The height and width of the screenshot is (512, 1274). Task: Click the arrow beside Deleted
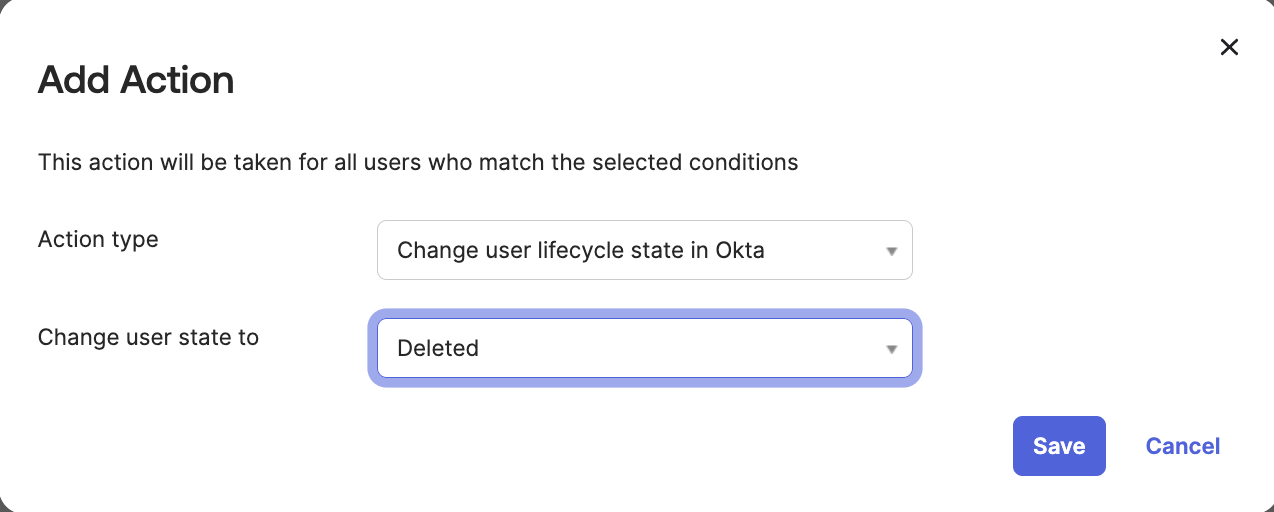891,349
